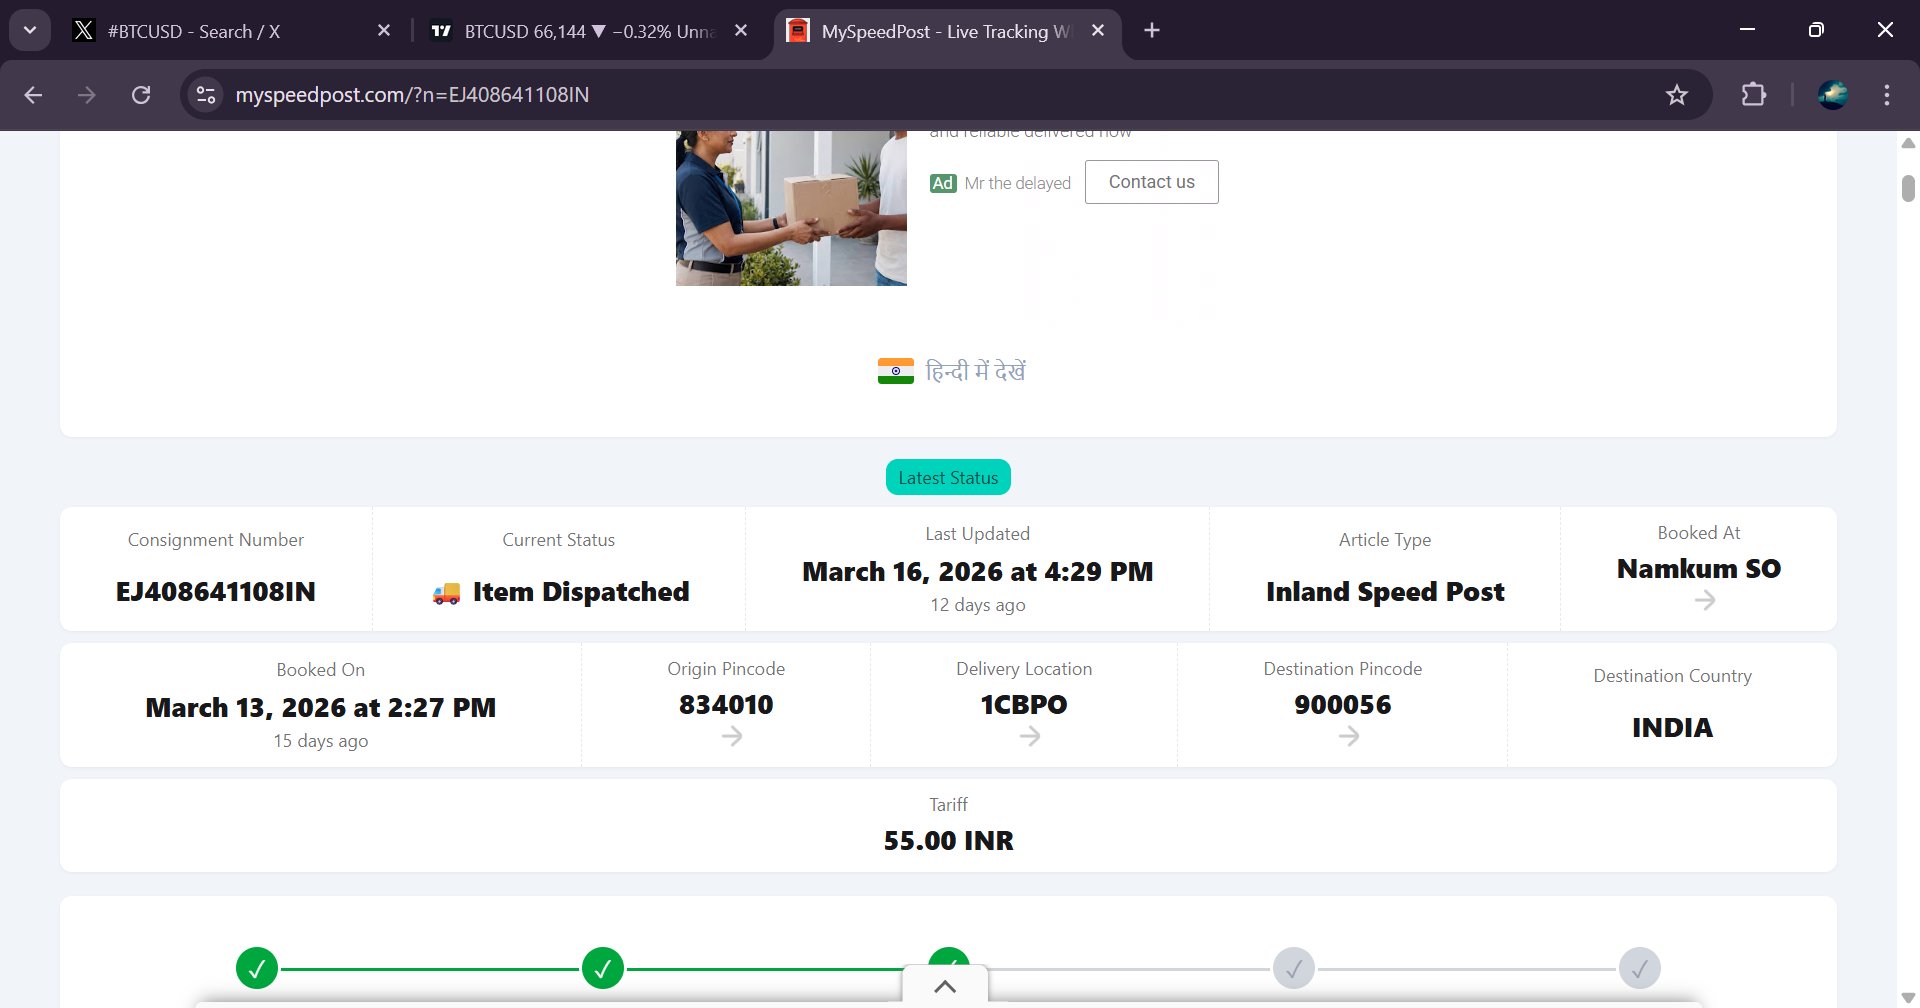Open the Chrome three-dot menu
1920x1008 pixels.
tap(1886, 95)
